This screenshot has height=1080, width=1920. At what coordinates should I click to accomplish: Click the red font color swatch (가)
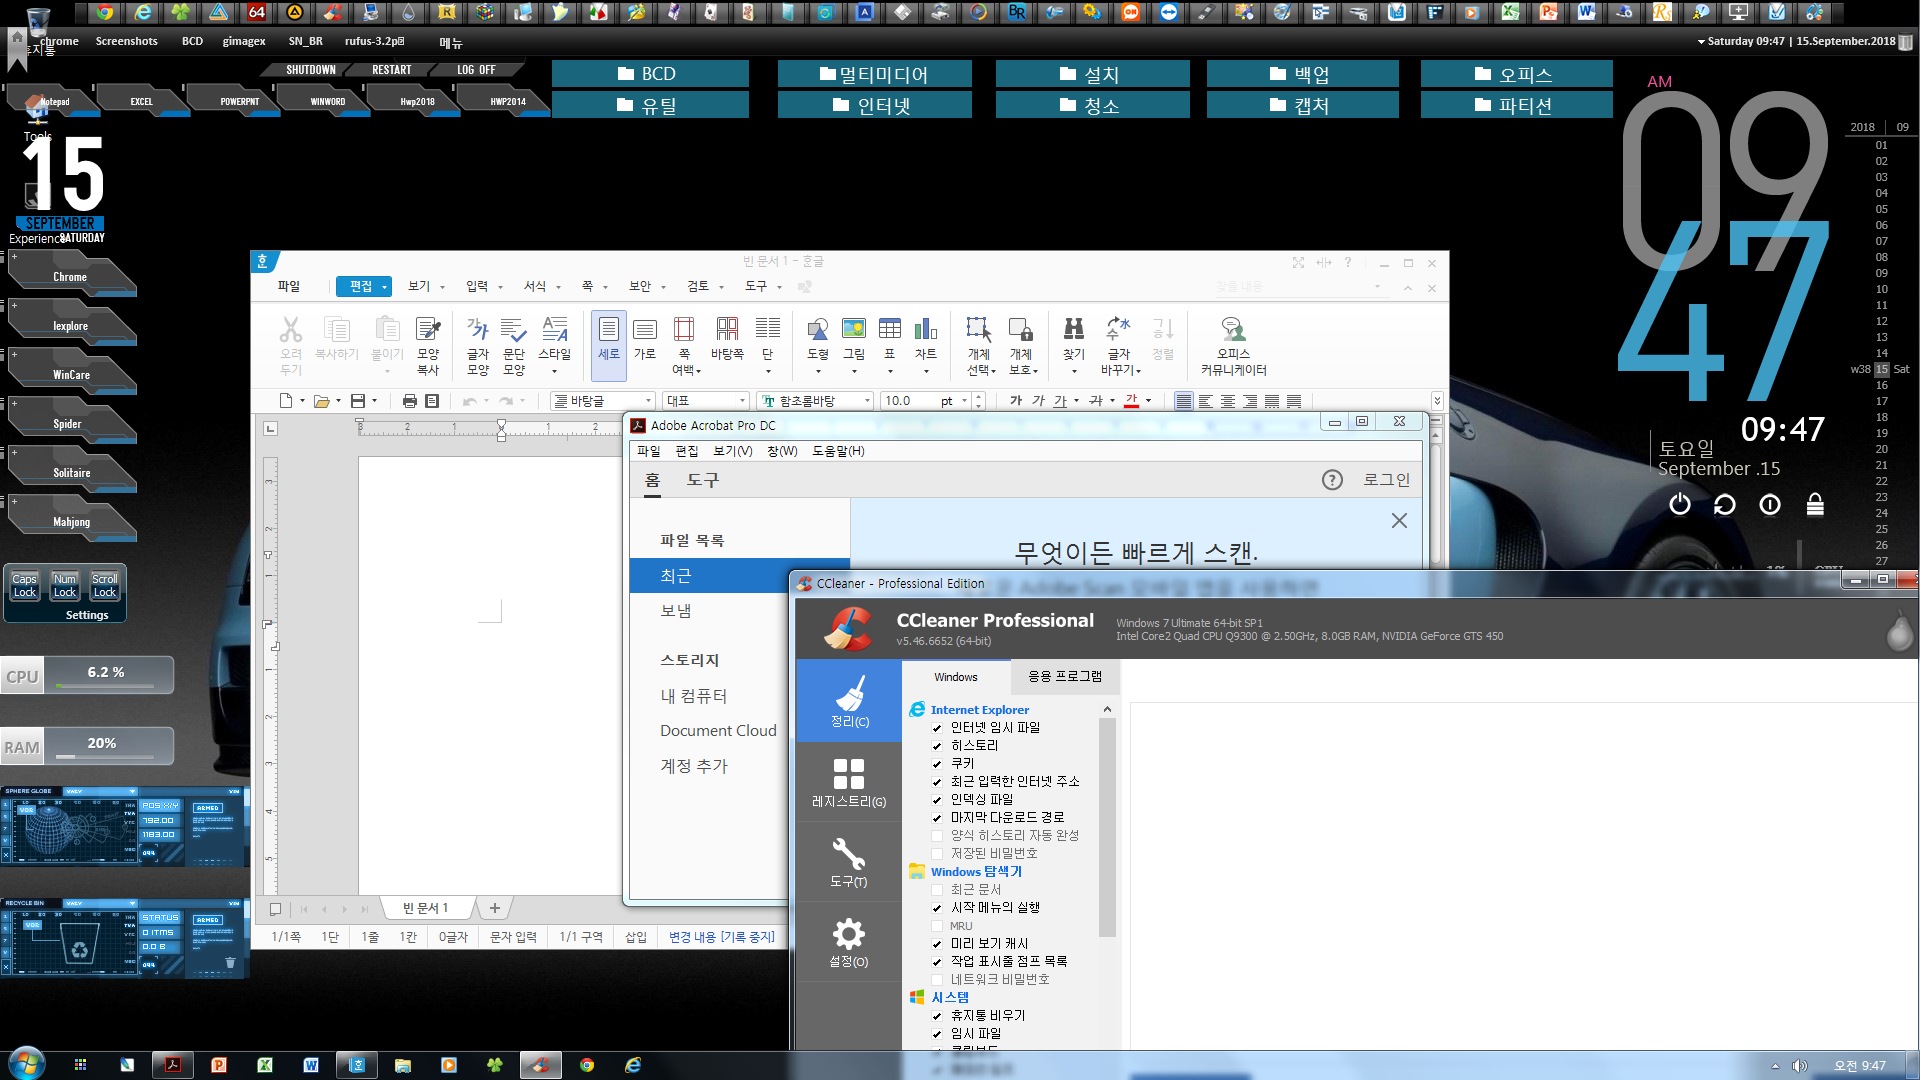[1131, 401]
